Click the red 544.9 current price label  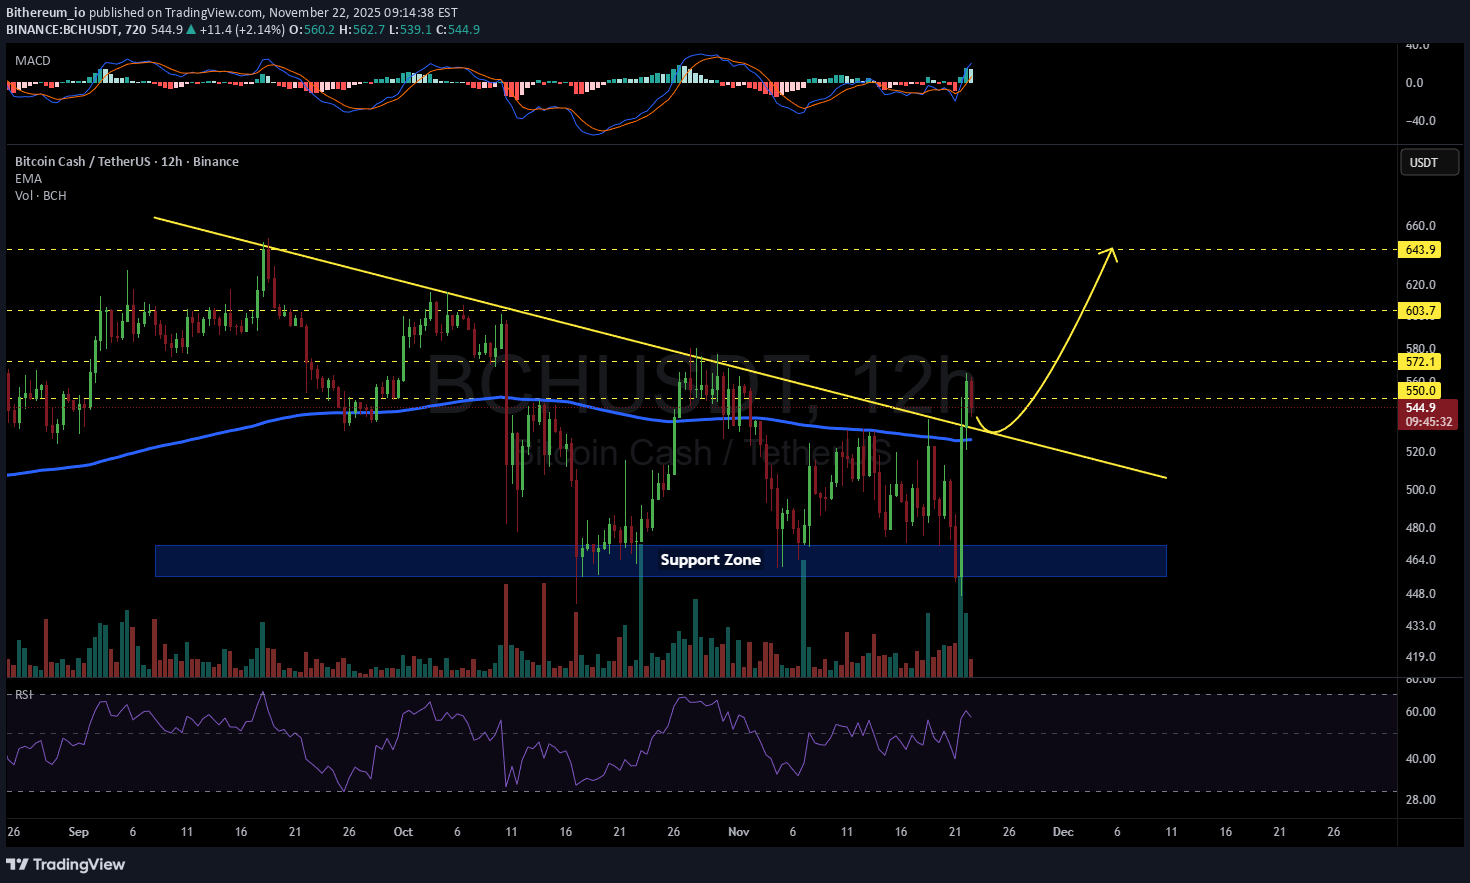(x=1425, y=408)
